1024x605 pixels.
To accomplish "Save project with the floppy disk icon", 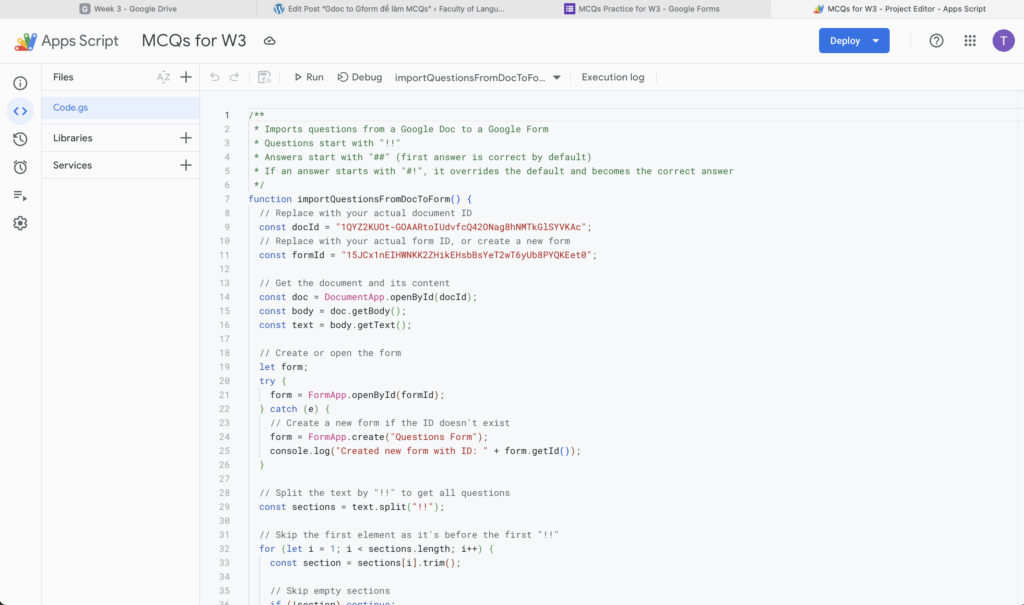I will 264,77.
